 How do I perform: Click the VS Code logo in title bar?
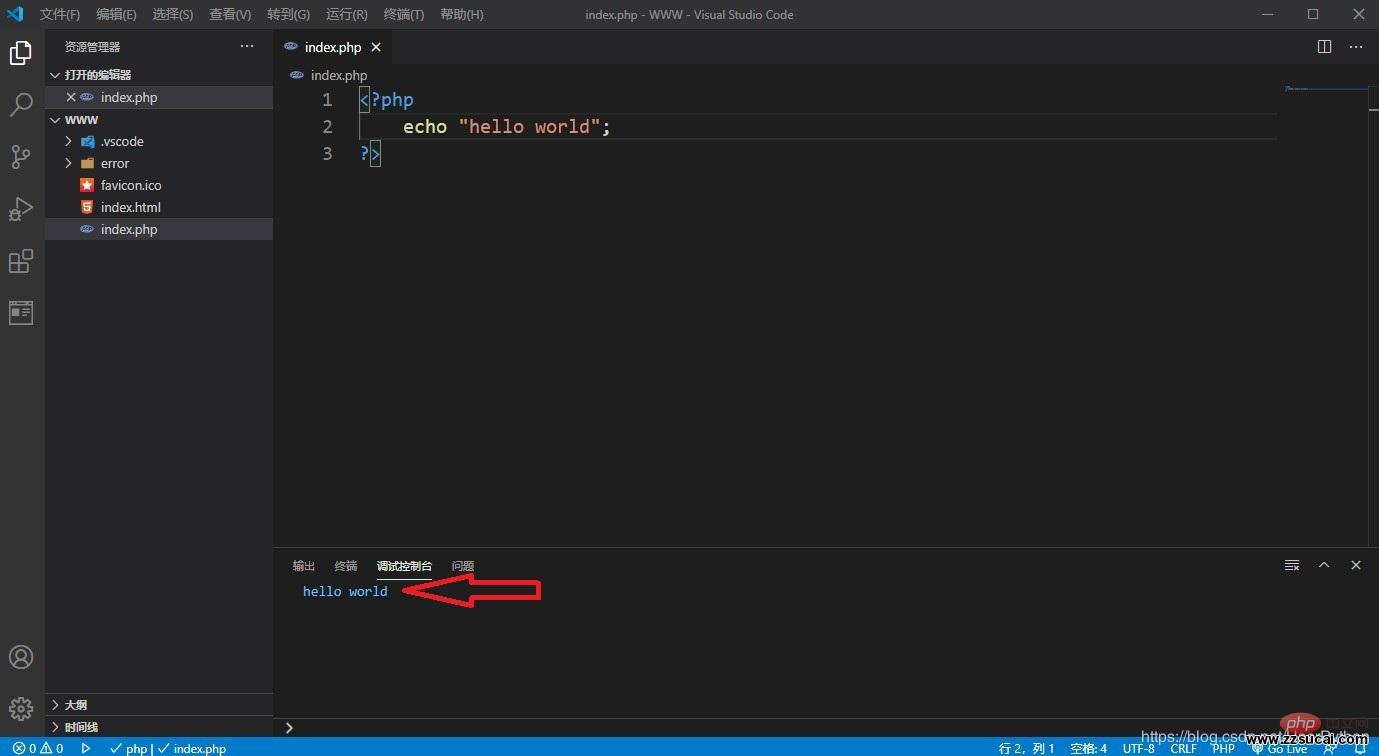[15, 14]
